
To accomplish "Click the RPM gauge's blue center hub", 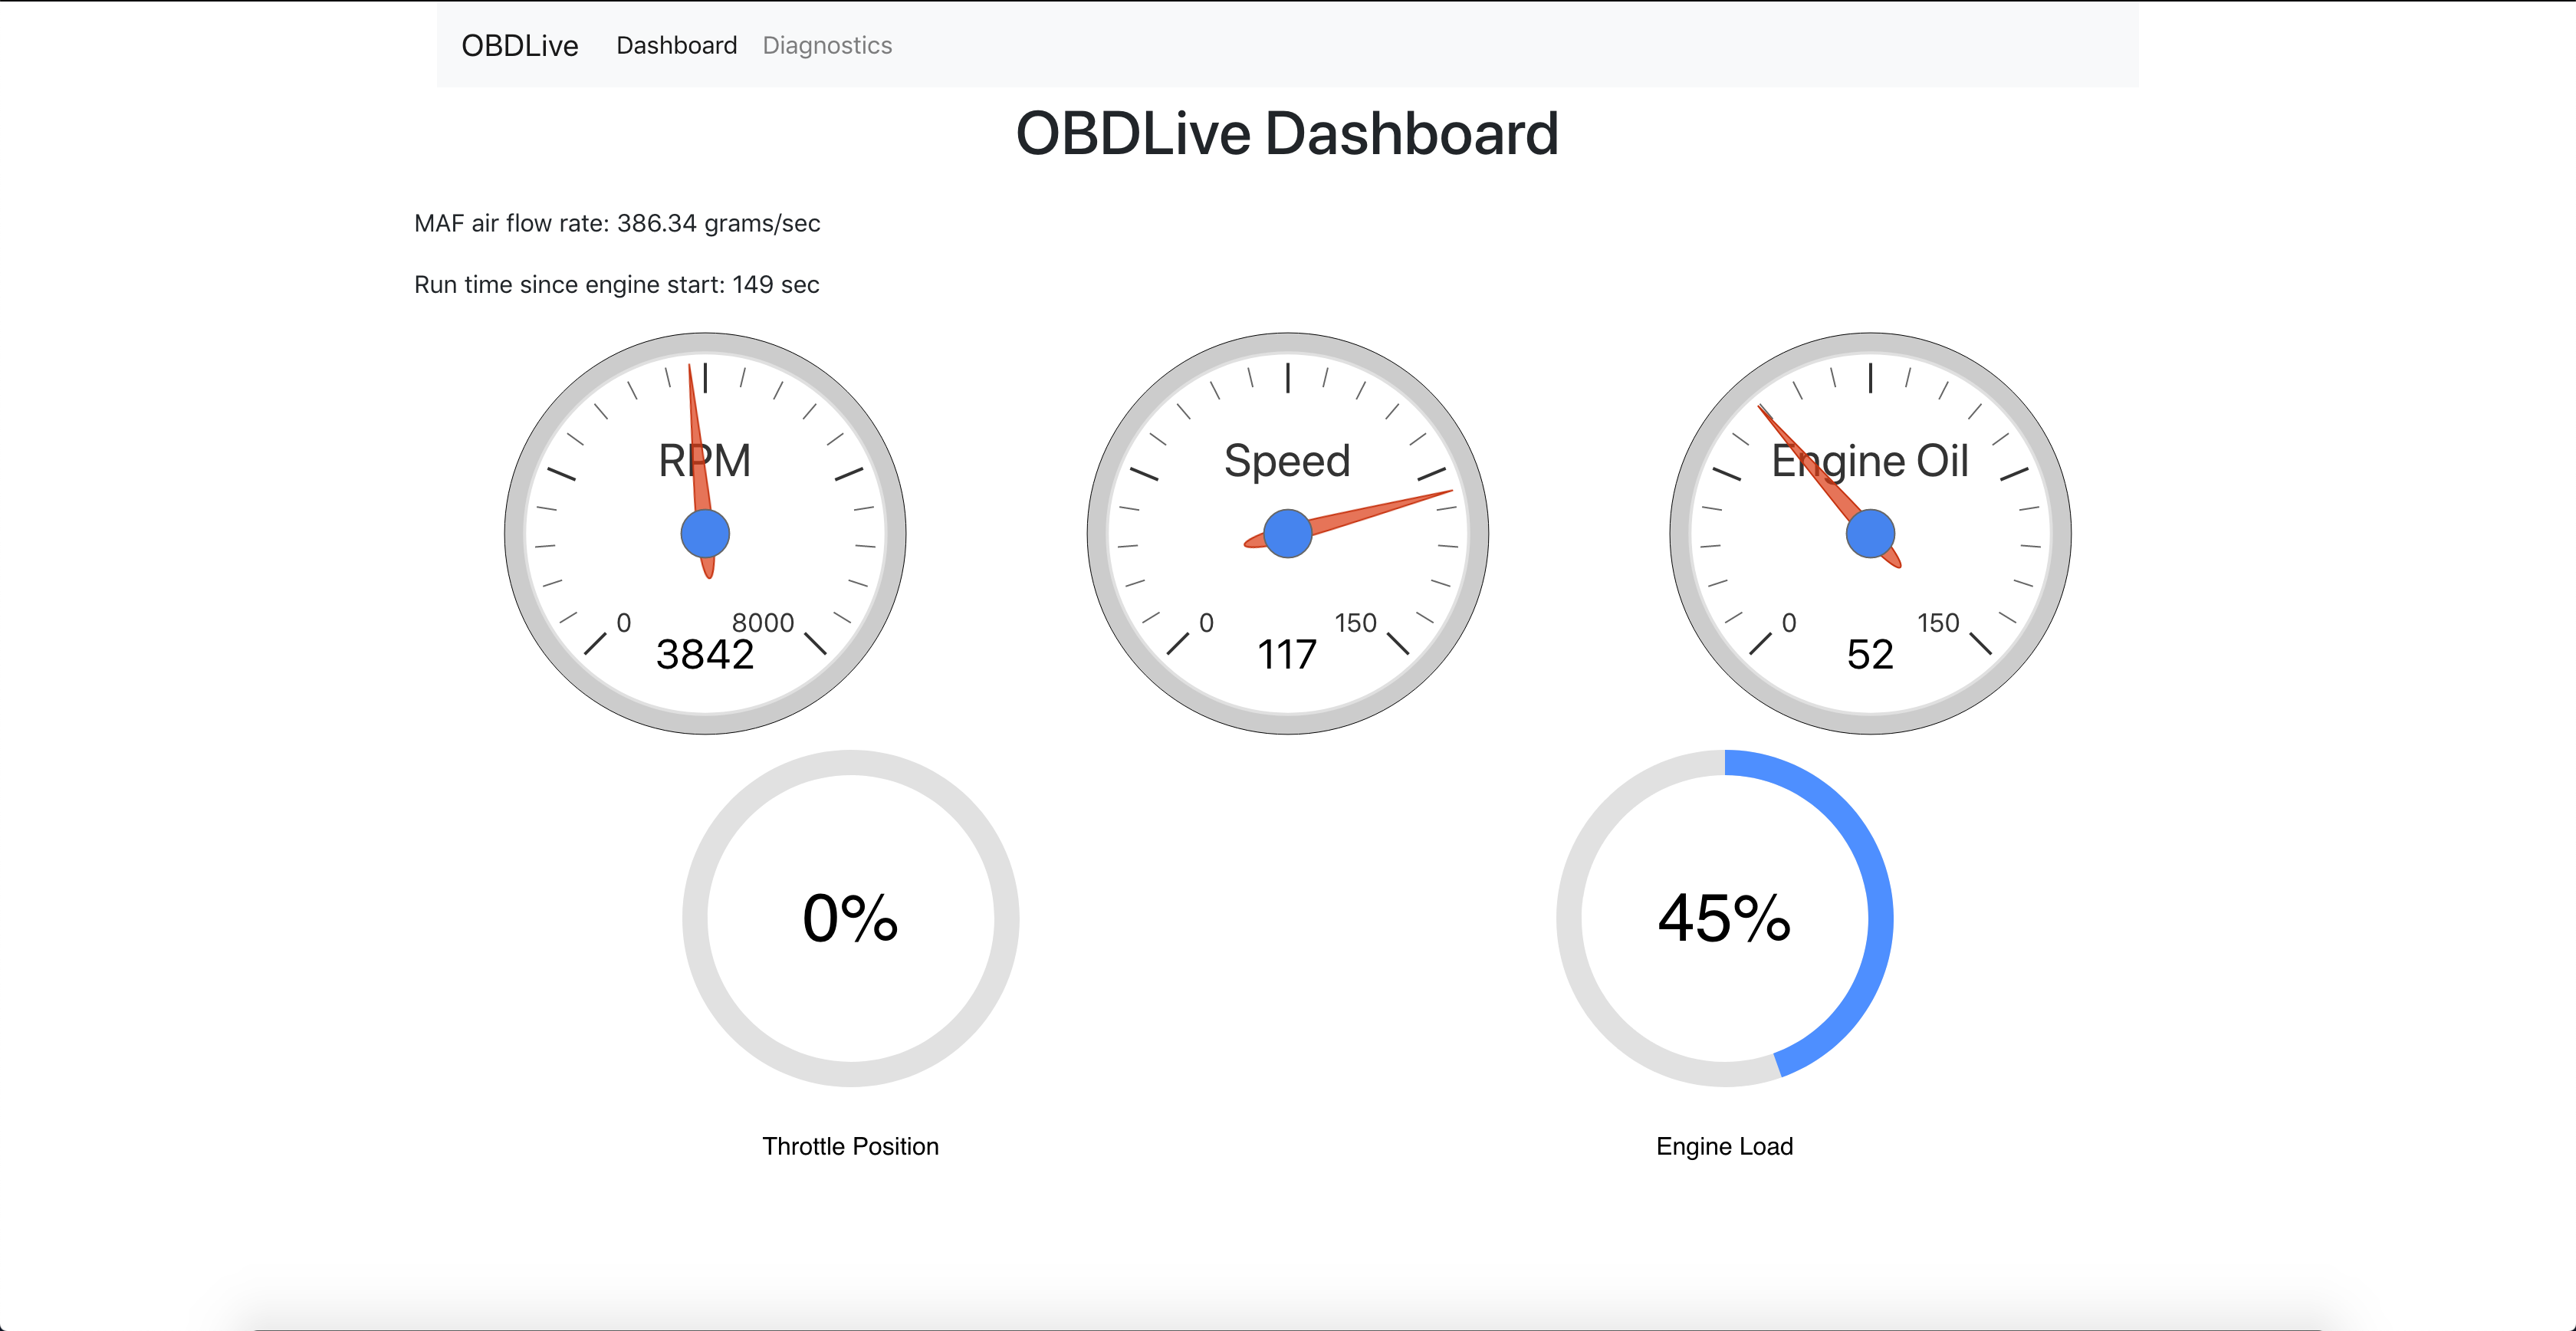I will pyautogui.click(x=705, y=533).
